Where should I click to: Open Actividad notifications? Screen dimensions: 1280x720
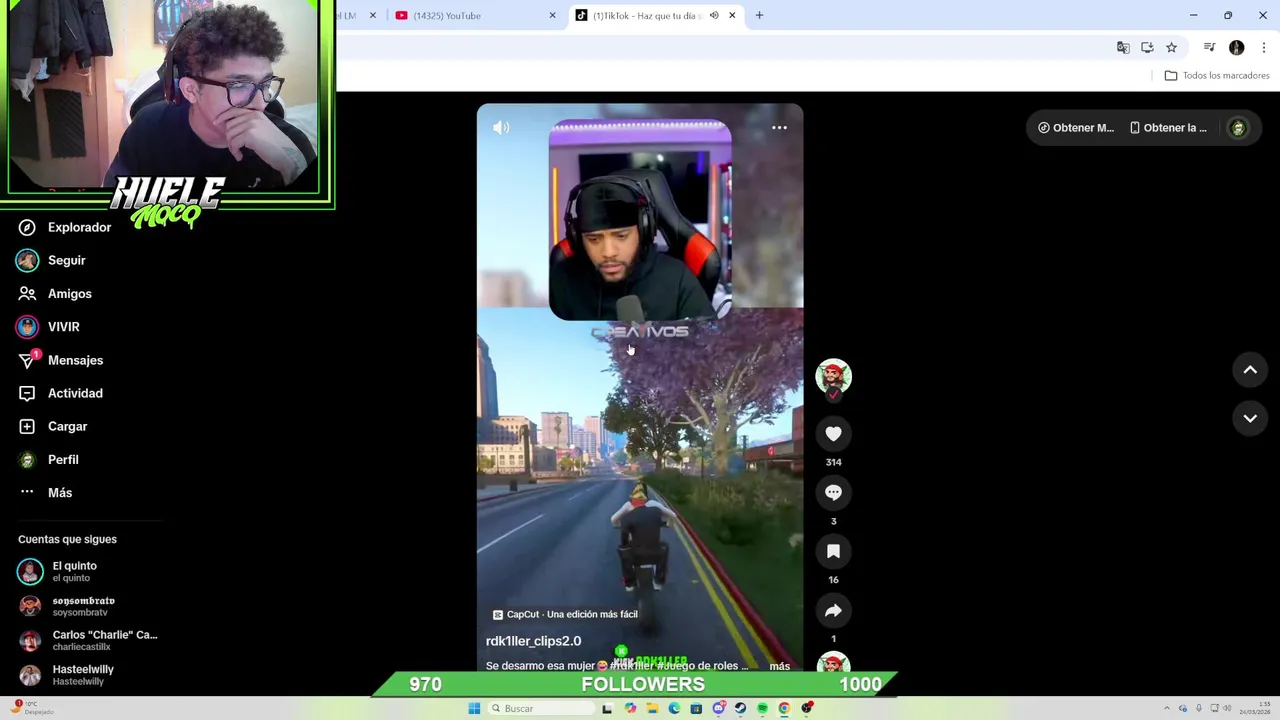point(61,393)
